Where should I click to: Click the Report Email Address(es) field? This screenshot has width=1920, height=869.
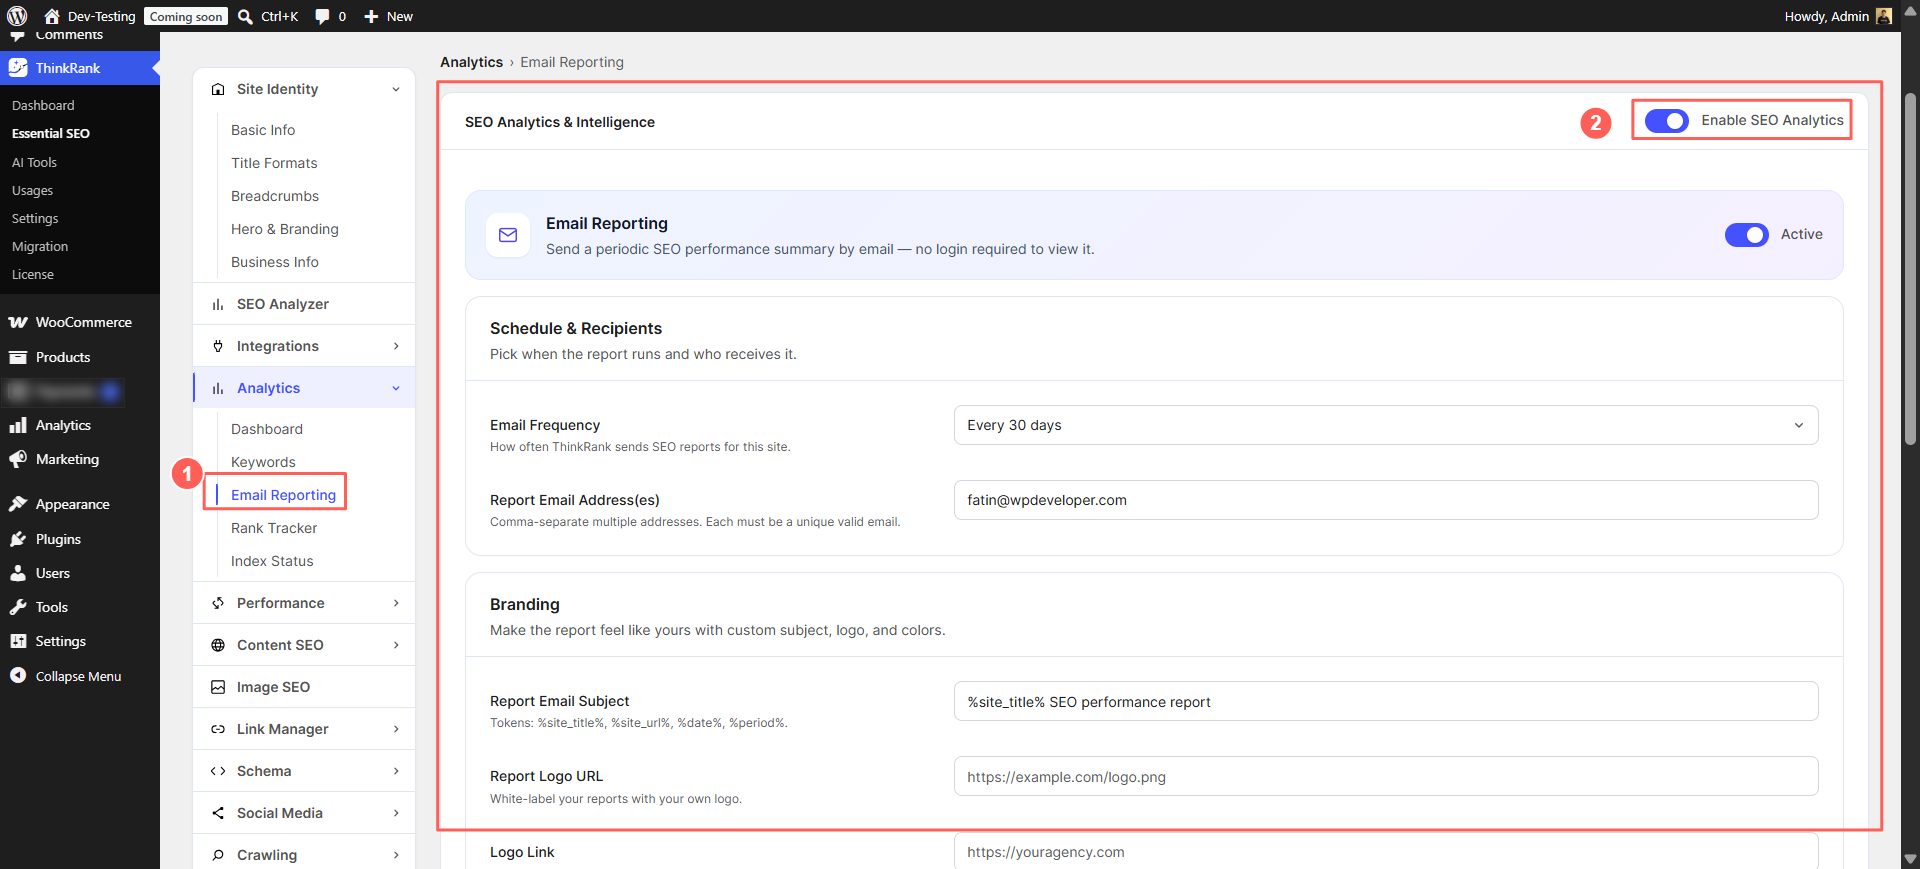[1386, 500]
